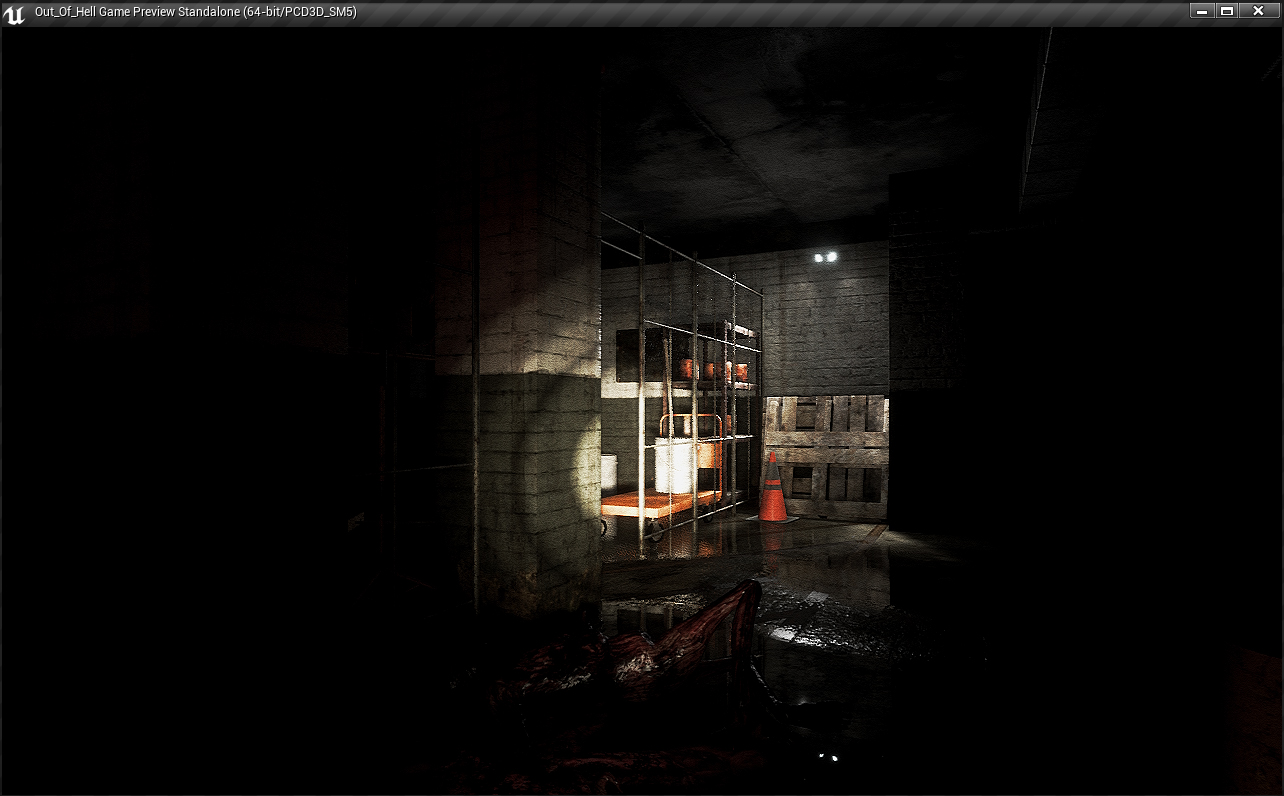The height and width of the screenshot is (796, 1284).
Task: Click the two small glowing dots at bottom
Action: click(827, 757)
